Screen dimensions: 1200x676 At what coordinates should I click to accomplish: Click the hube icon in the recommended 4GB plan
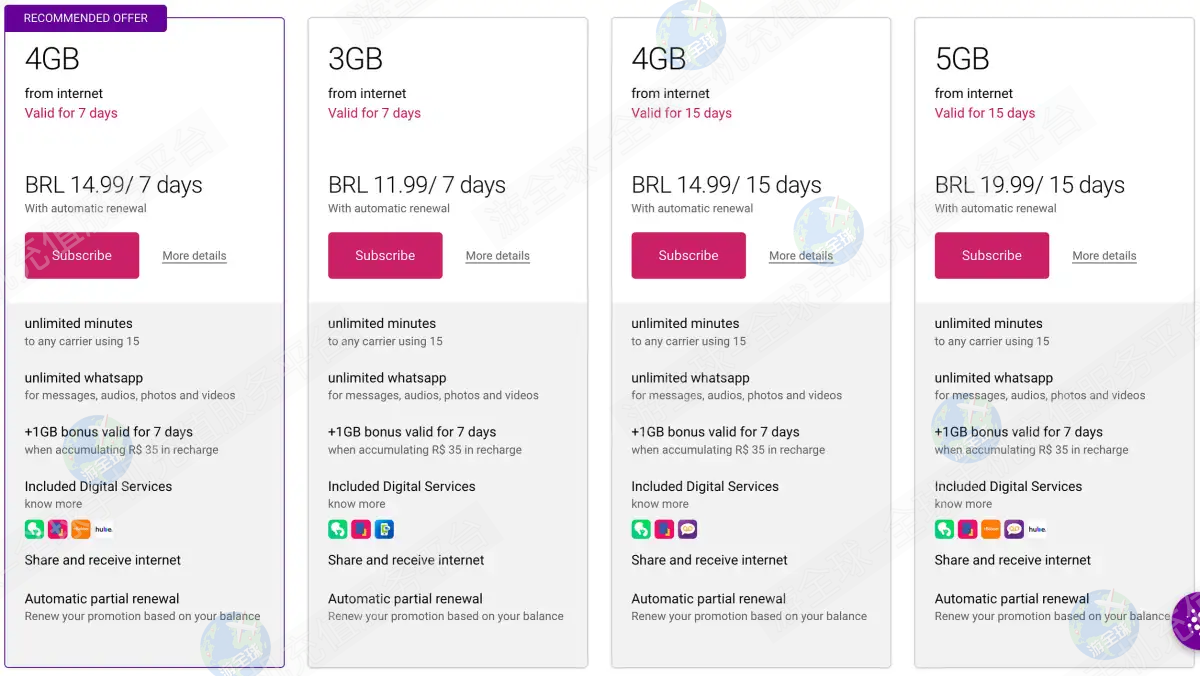[103, 529]
